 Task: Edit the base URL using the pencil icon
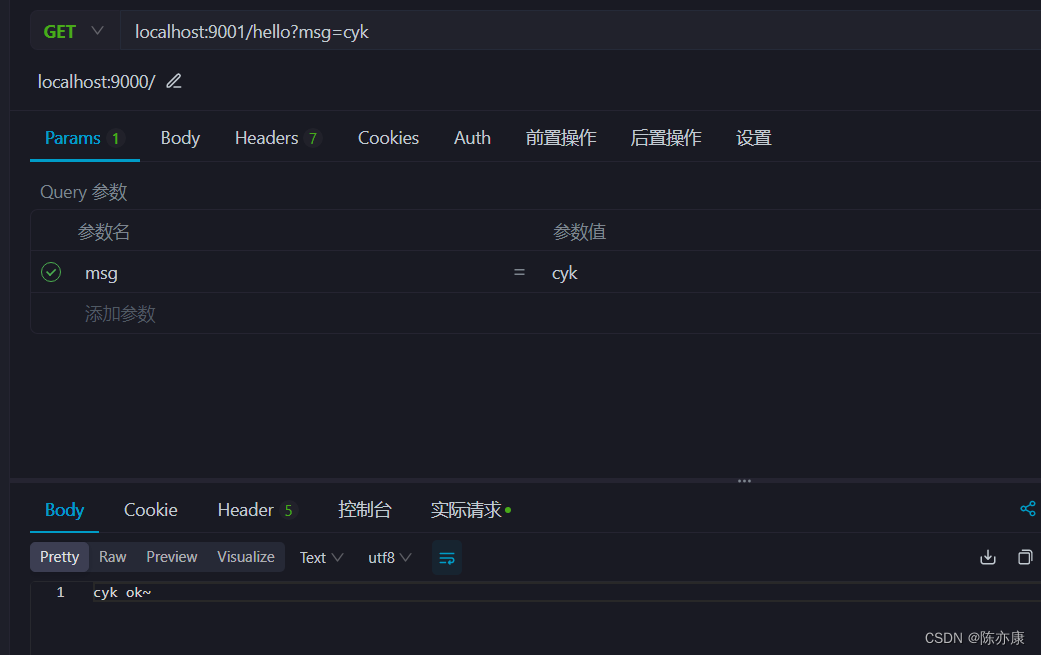coord(173,81)
